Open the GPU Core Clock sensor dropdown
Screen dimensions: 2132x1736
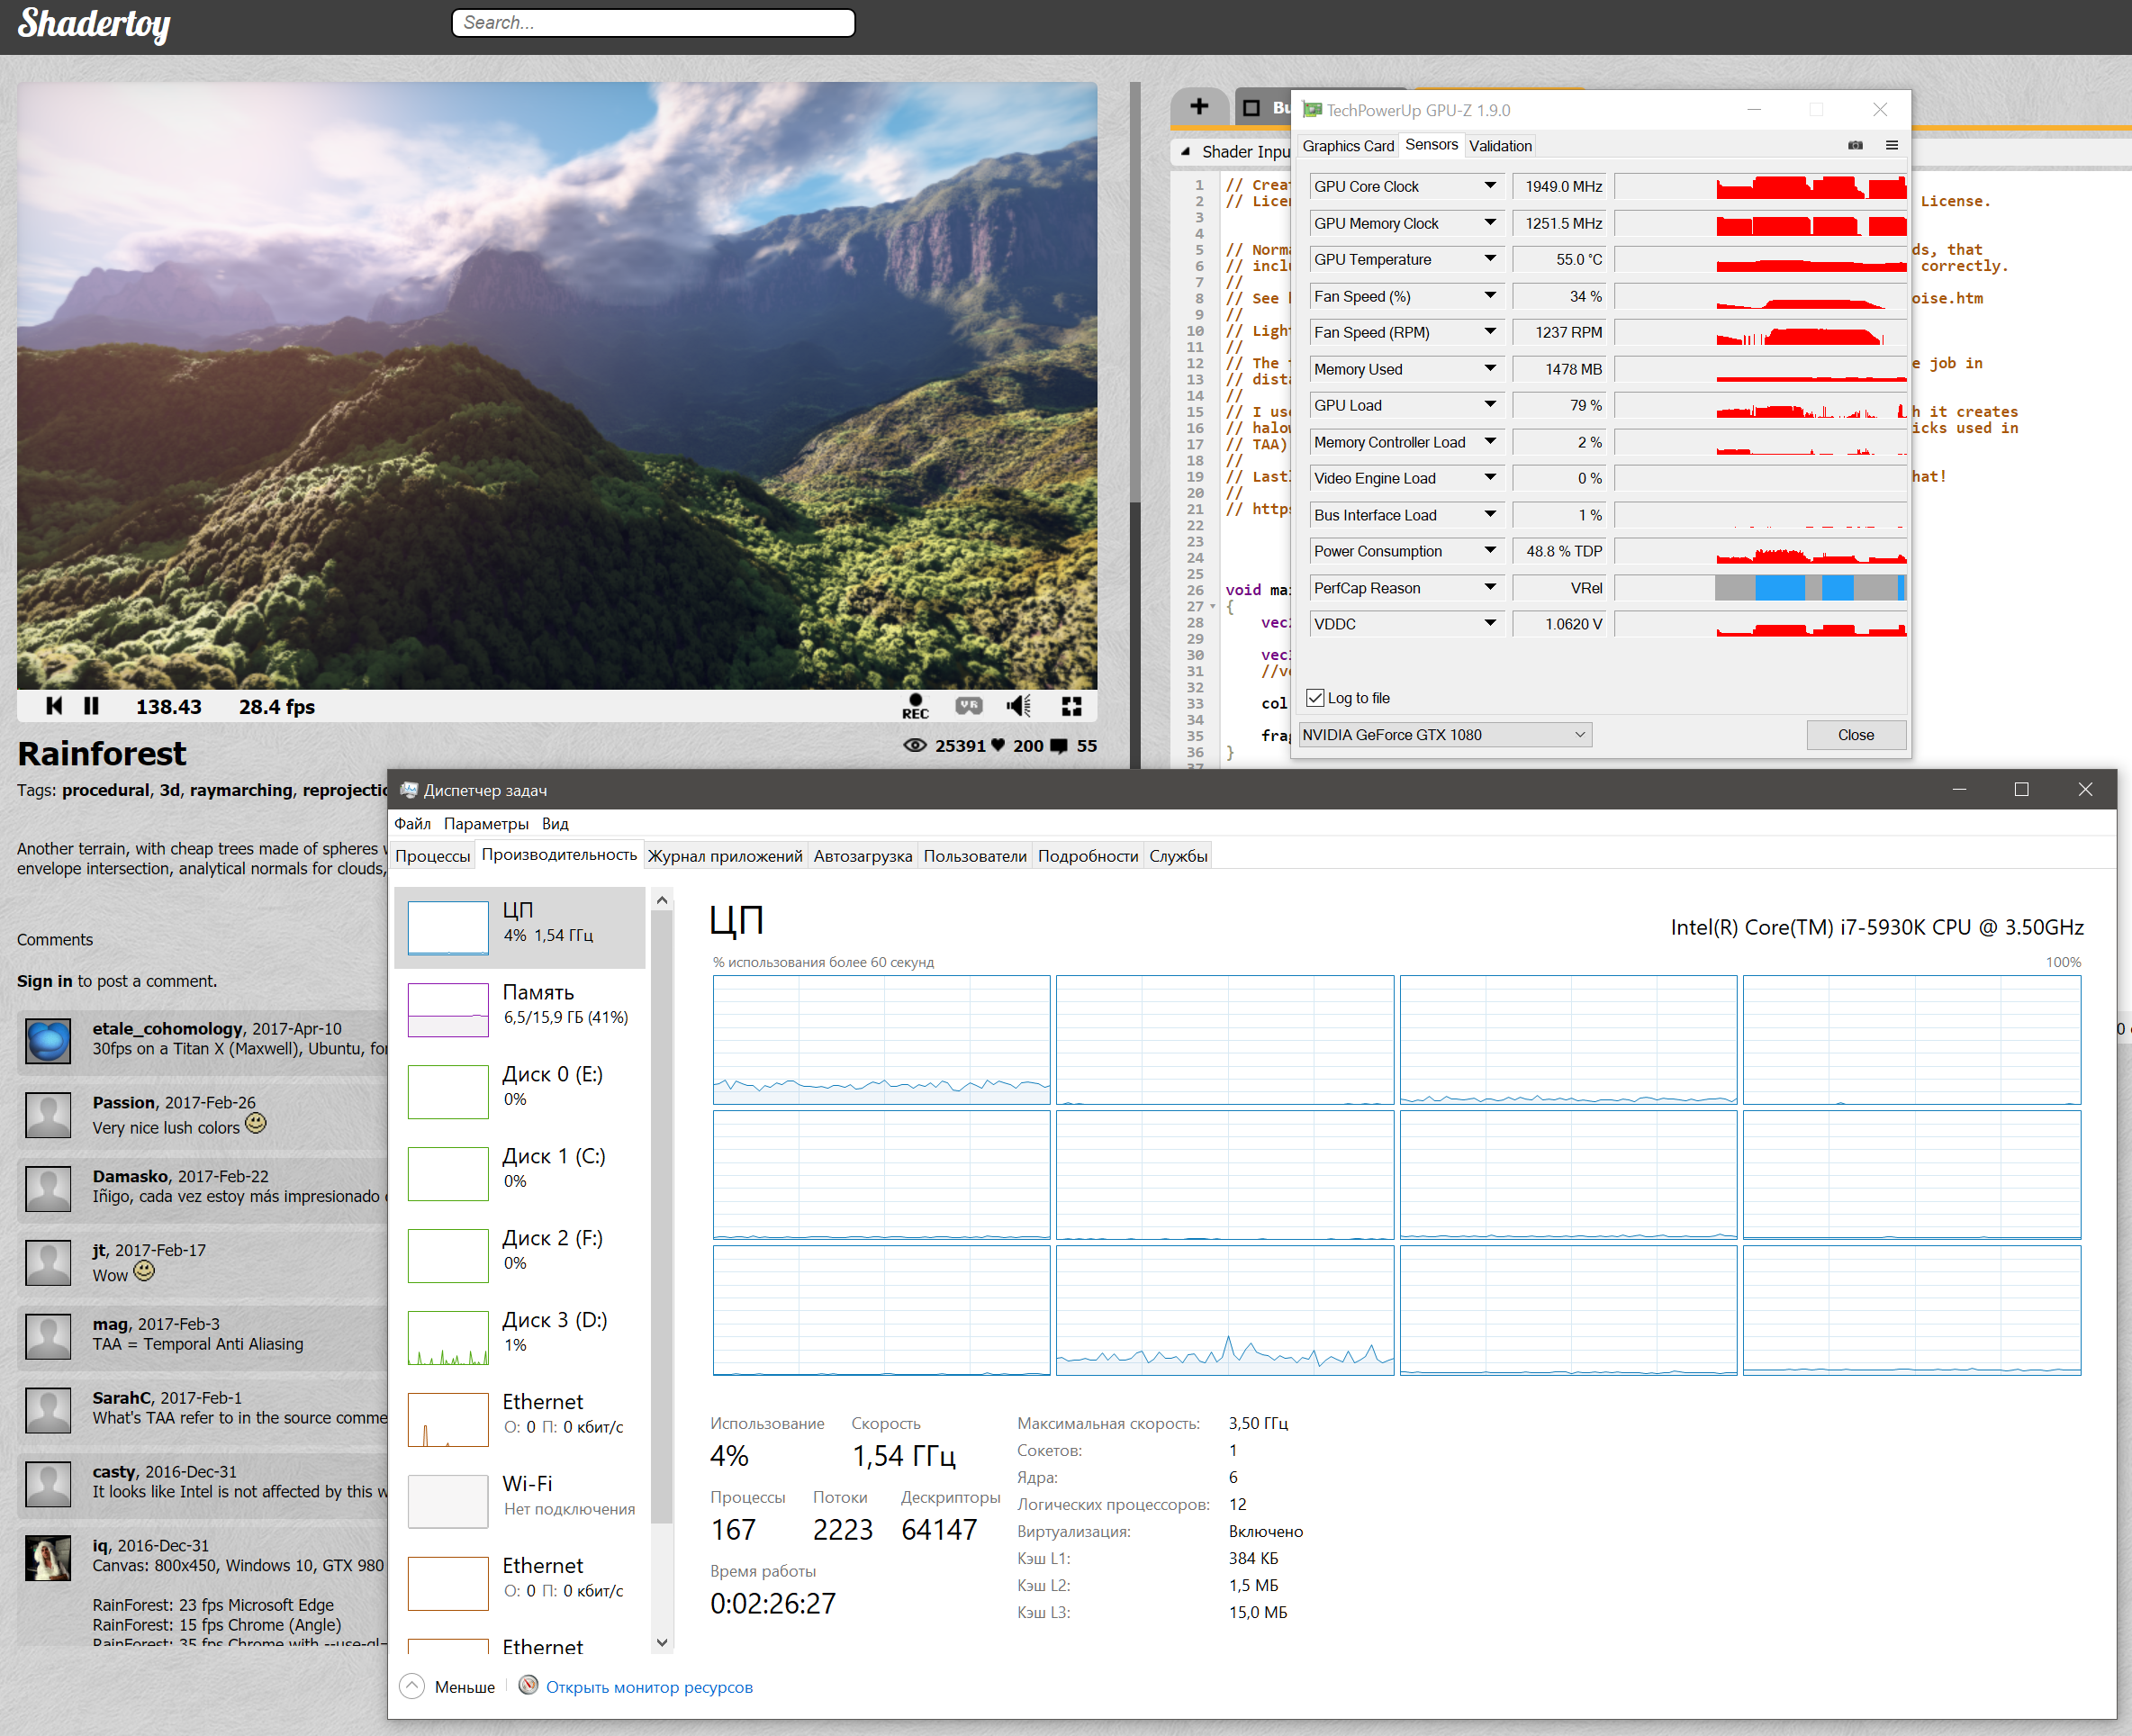click(1489, 186)
